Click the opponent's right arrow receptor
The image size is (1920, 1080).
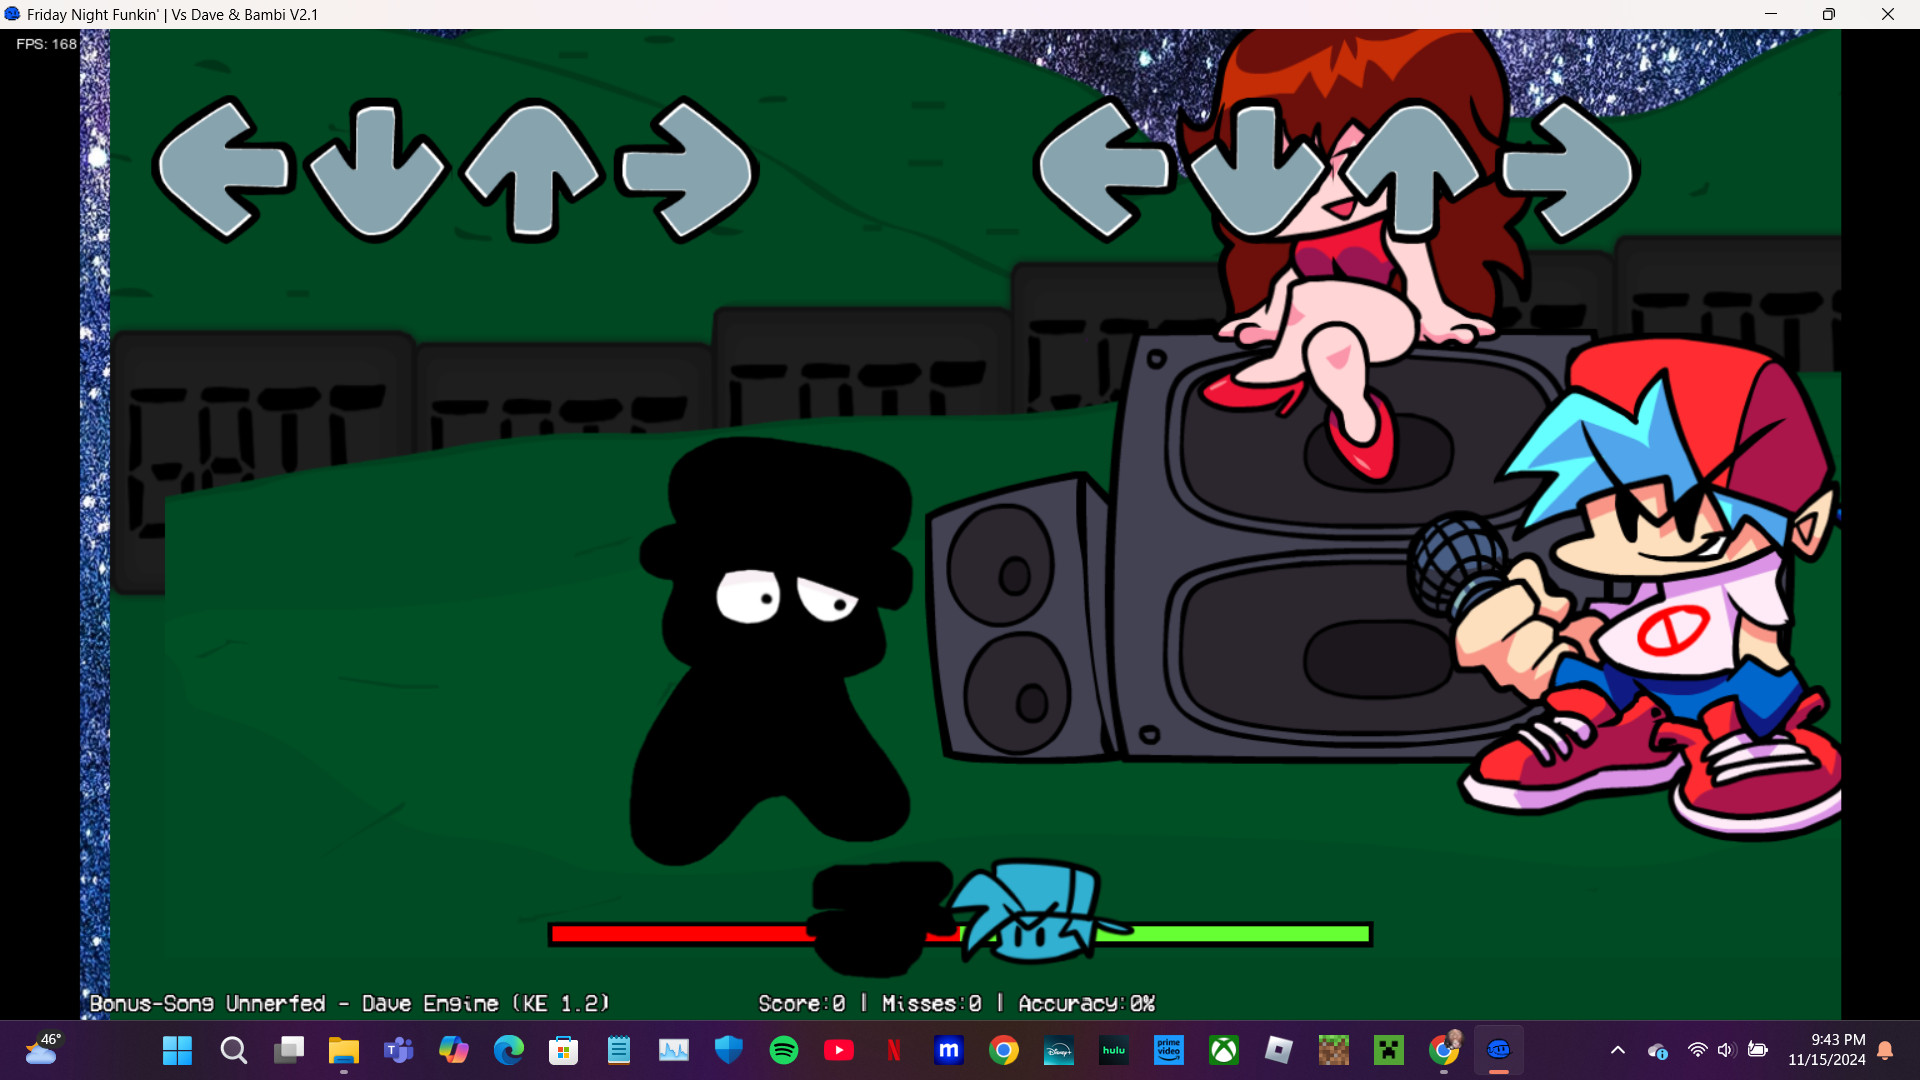686,170
